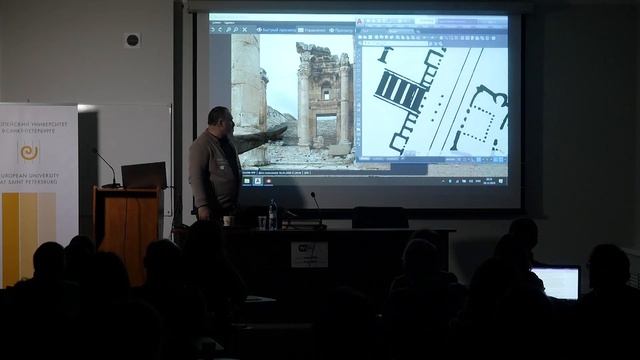Open File Explorer from projected taskbar
The width and height of the screenshot is (640, 360).
pos(247,181)
